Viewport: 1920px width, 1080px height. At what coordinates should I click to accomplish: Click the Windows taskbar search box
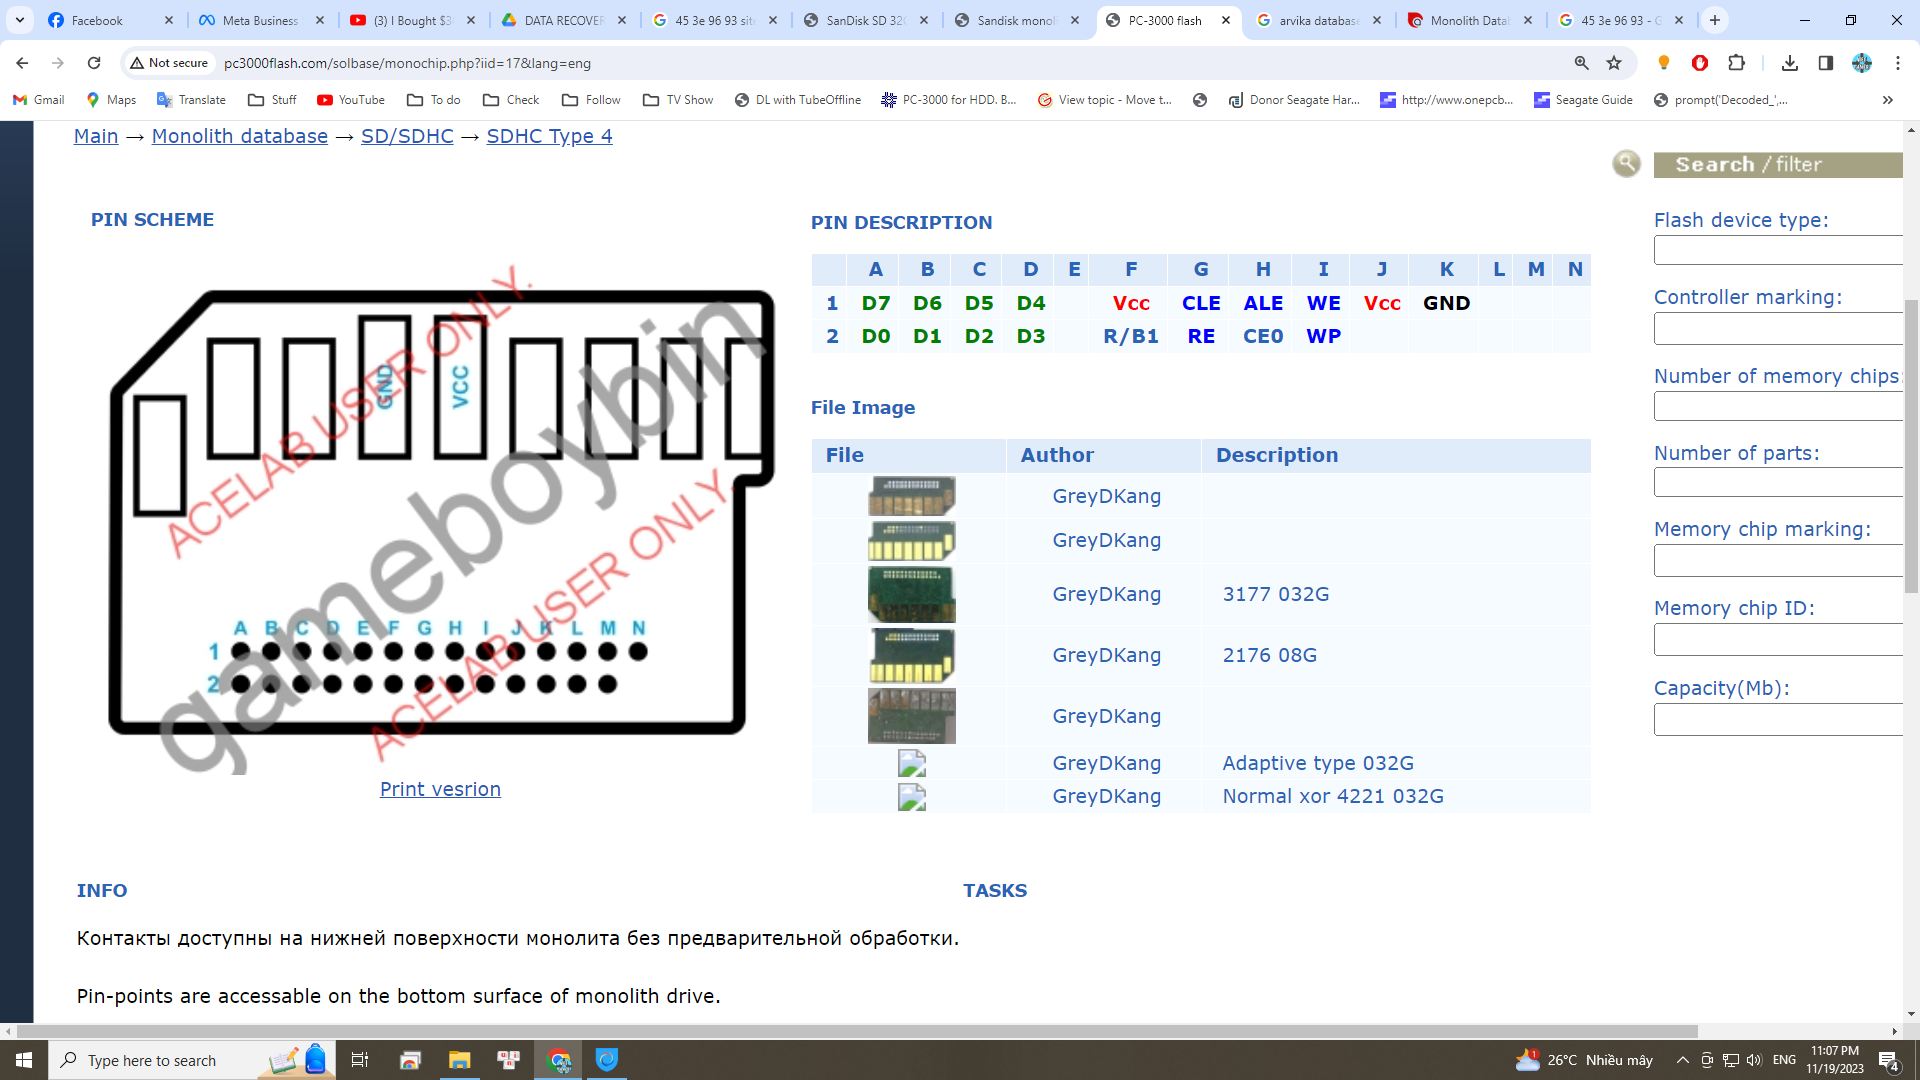tap(190, 1060)
